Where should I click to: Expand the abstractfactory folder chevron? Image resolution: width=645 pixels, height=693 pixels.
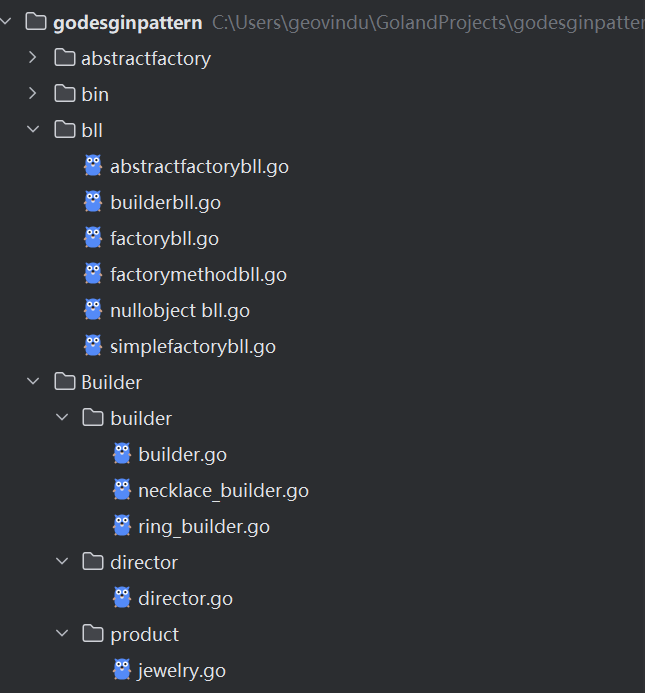[x=32, y=57]
